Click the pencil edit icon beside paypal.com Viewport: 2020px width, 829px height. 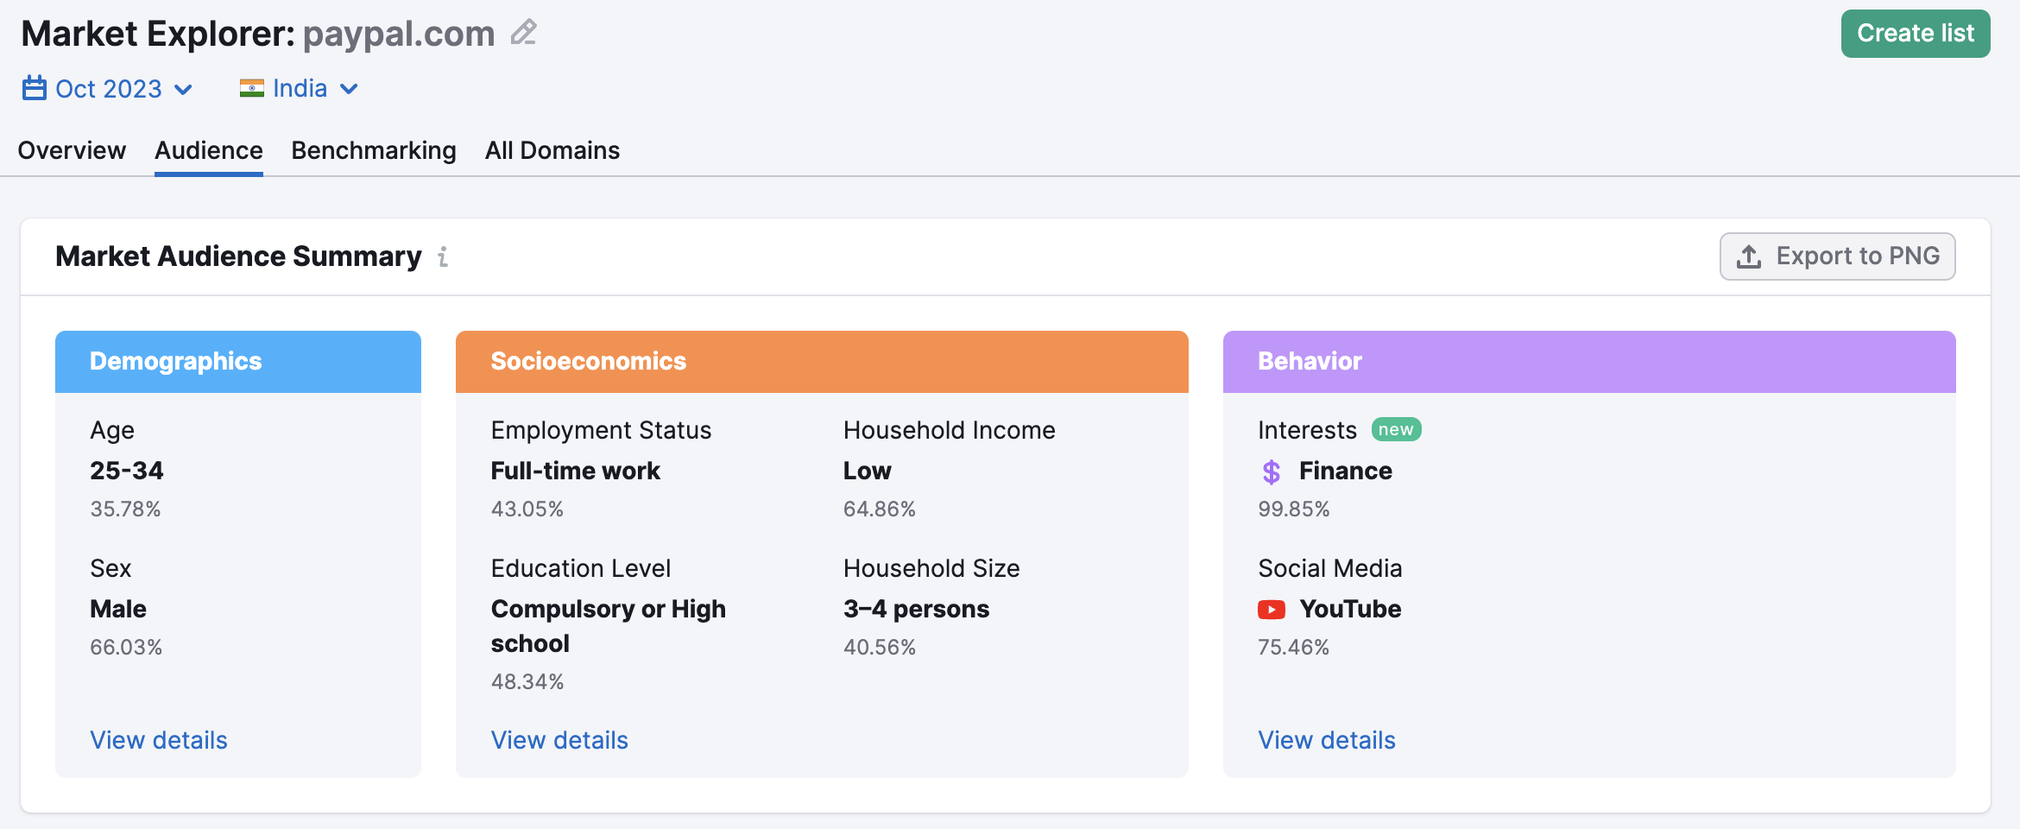pos(523,33)
